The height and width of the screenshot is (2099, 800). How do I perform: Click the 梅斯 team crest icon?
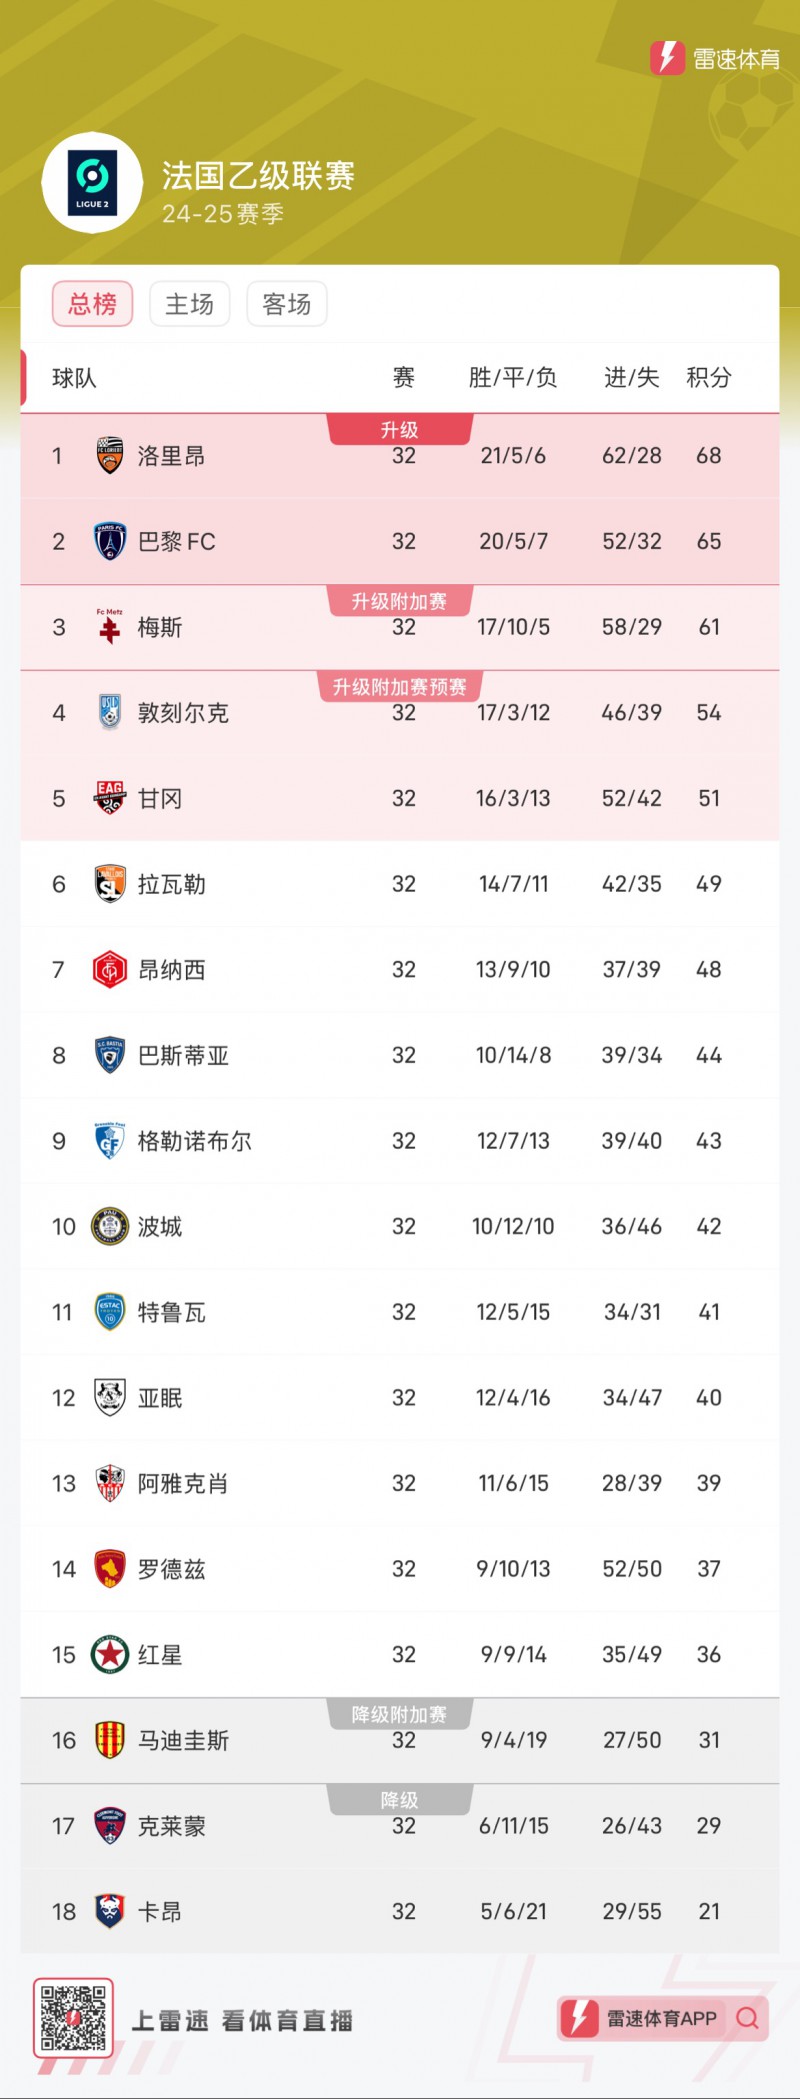pyautogui.click(x=110, y=627)
